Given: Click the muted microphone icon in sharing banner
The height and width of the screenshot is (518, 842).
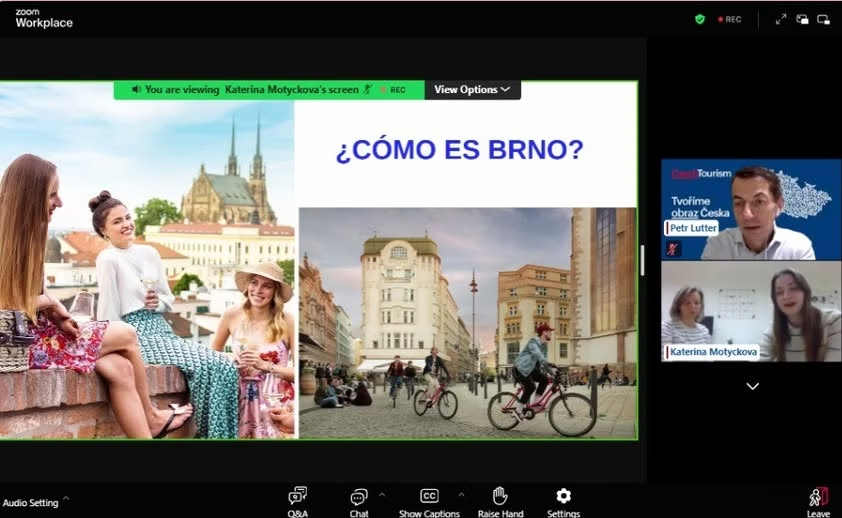Looking at the screenshot, I should click(x=367, y=89).
